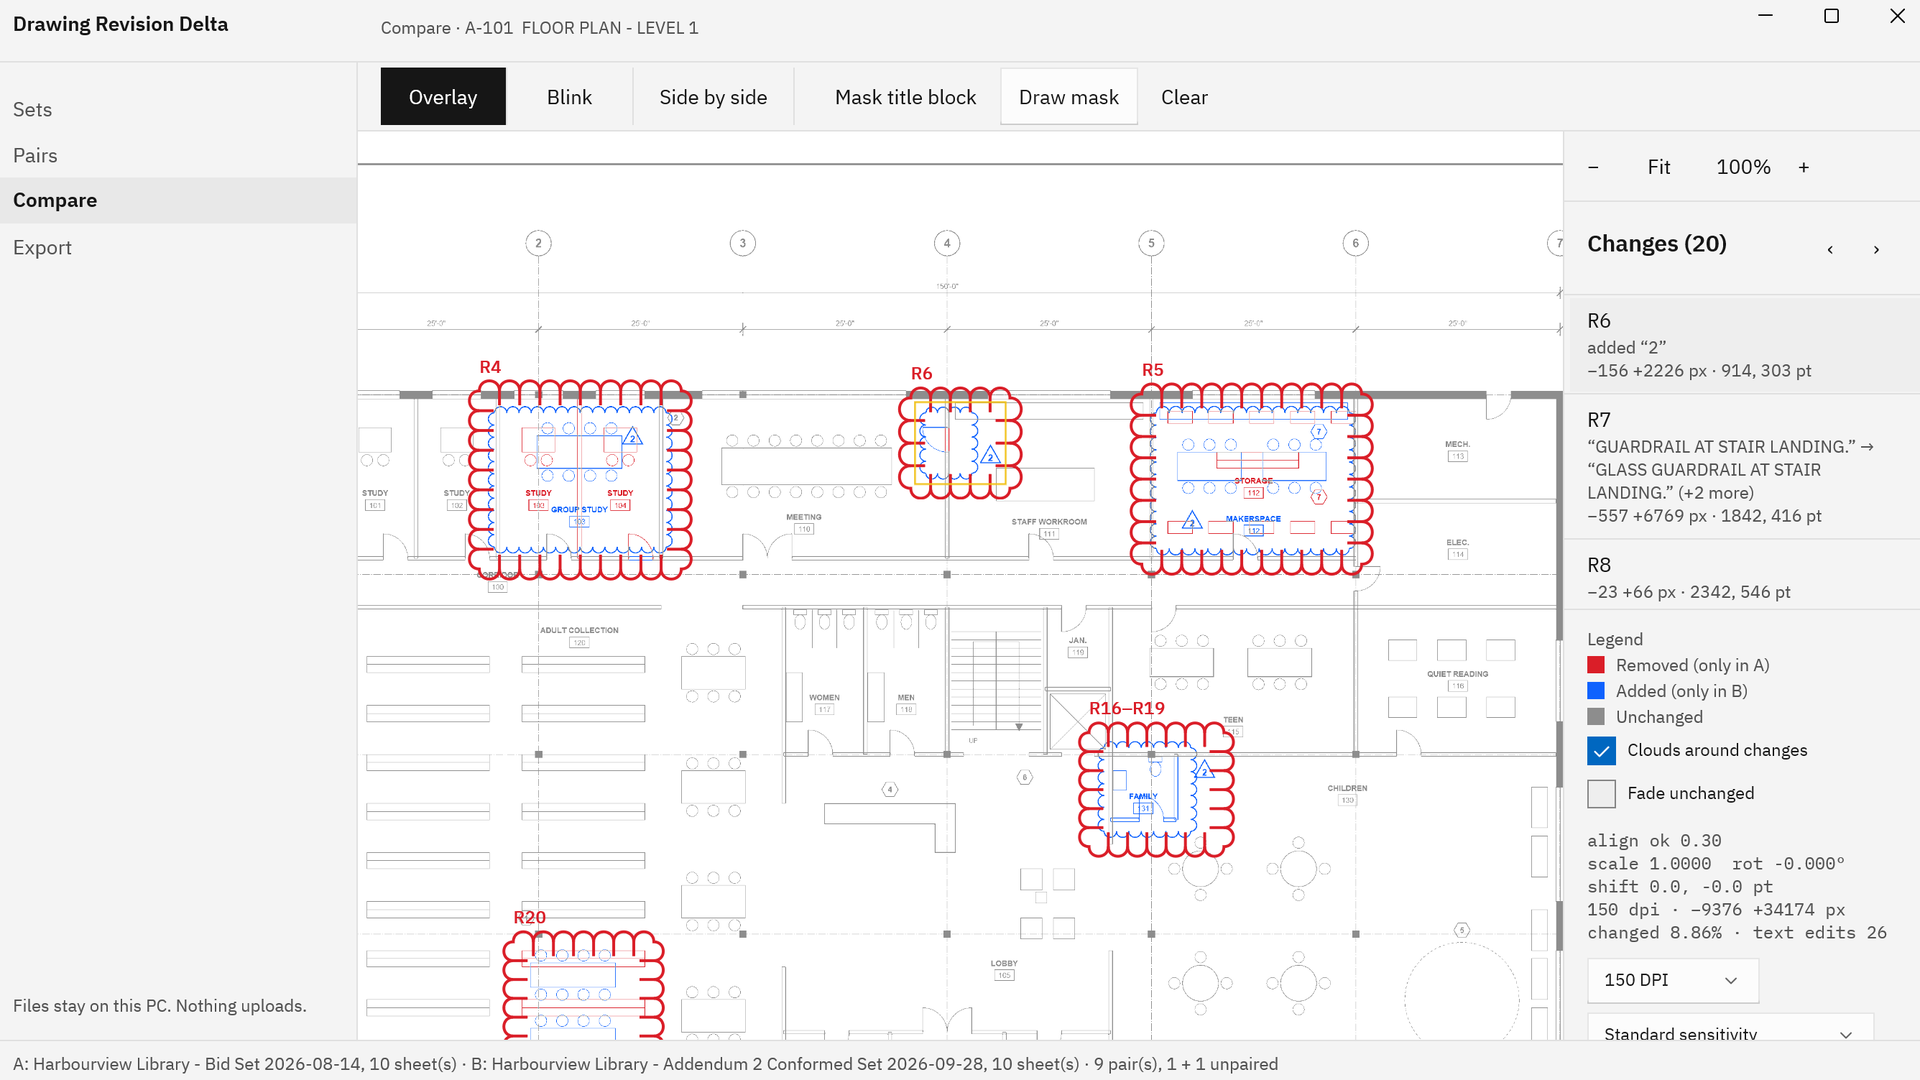Select the R8 change entry
The image size is (1920, 1080).
coord(1742,577)
